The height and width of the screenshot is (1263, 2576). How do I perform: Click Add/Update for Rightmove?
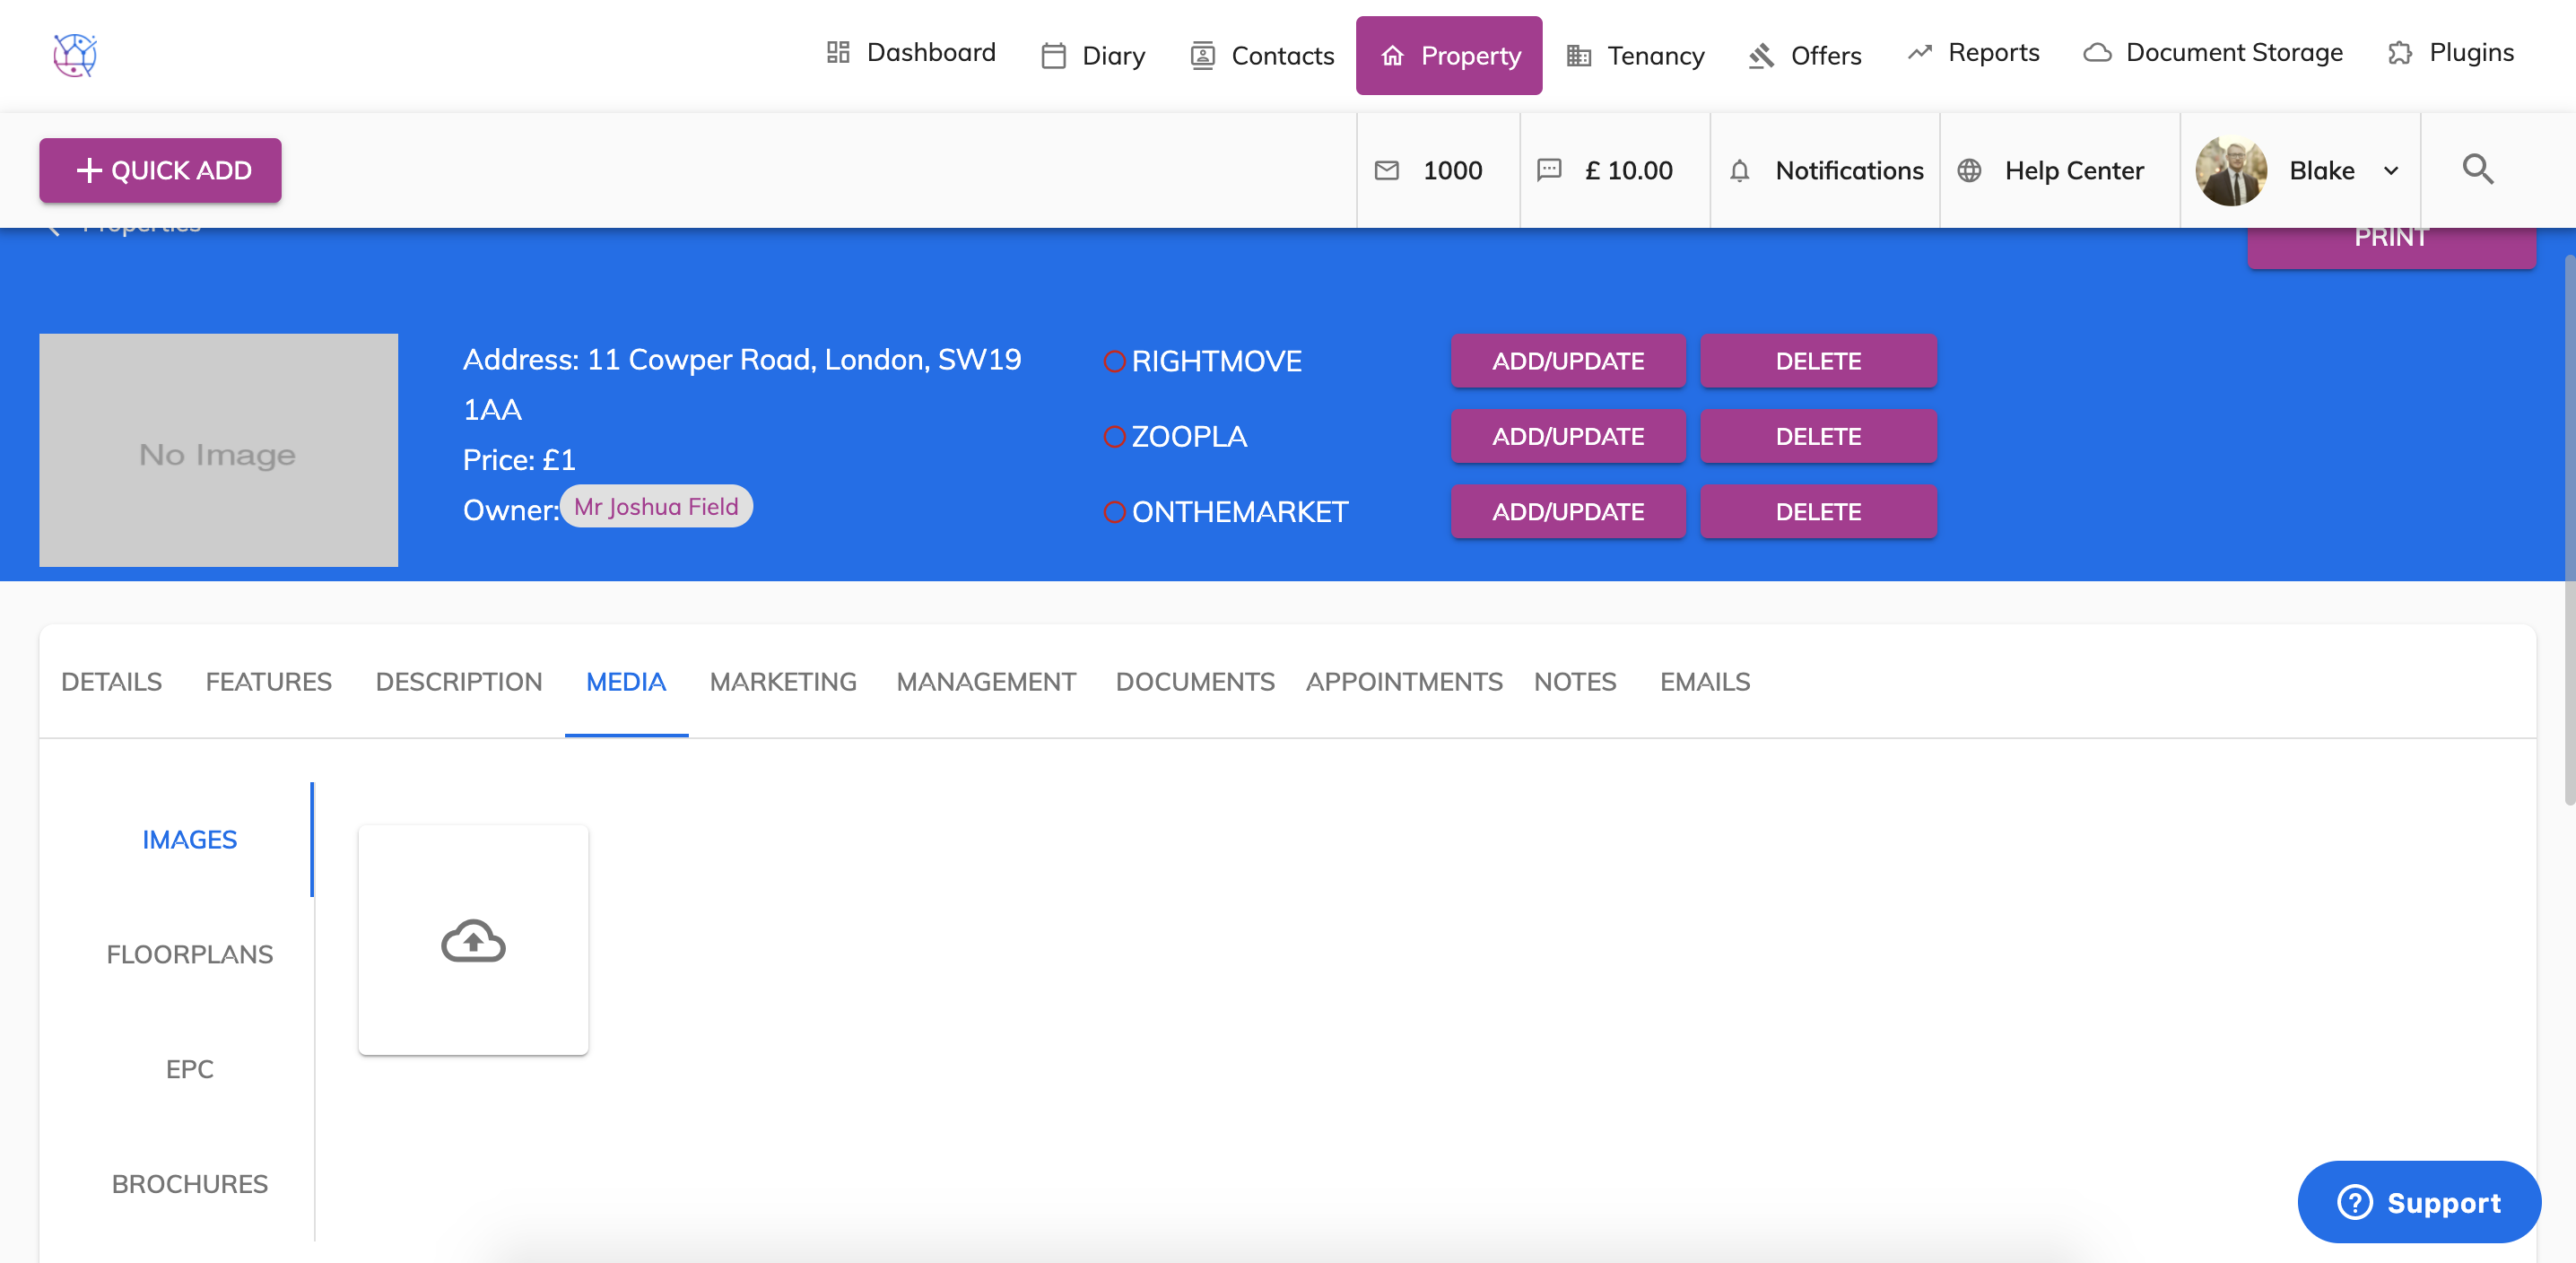(1567, 361)
